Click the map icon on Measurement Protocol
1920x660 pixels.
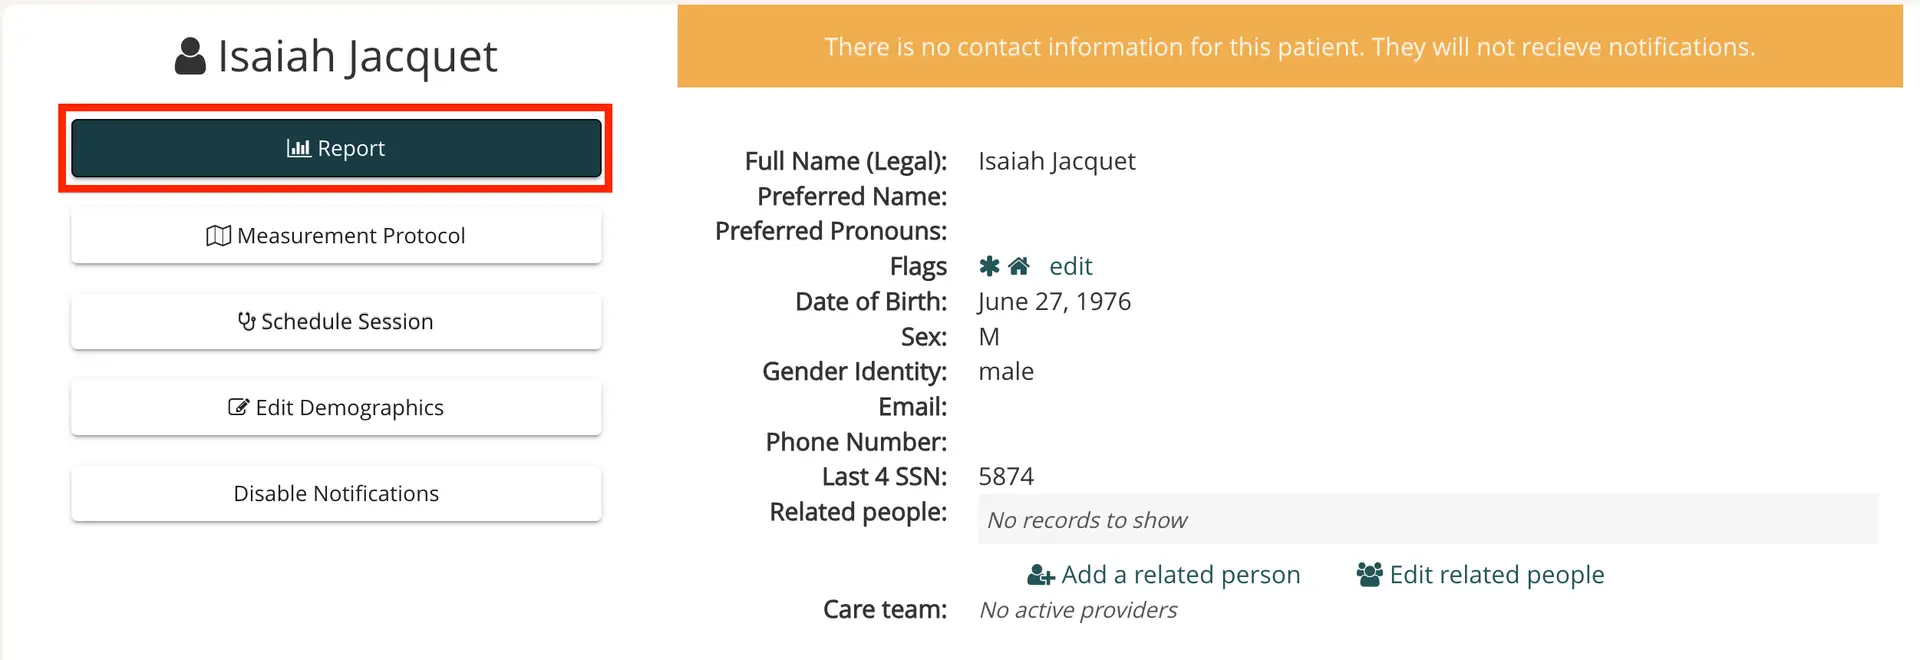coord(218,235)
